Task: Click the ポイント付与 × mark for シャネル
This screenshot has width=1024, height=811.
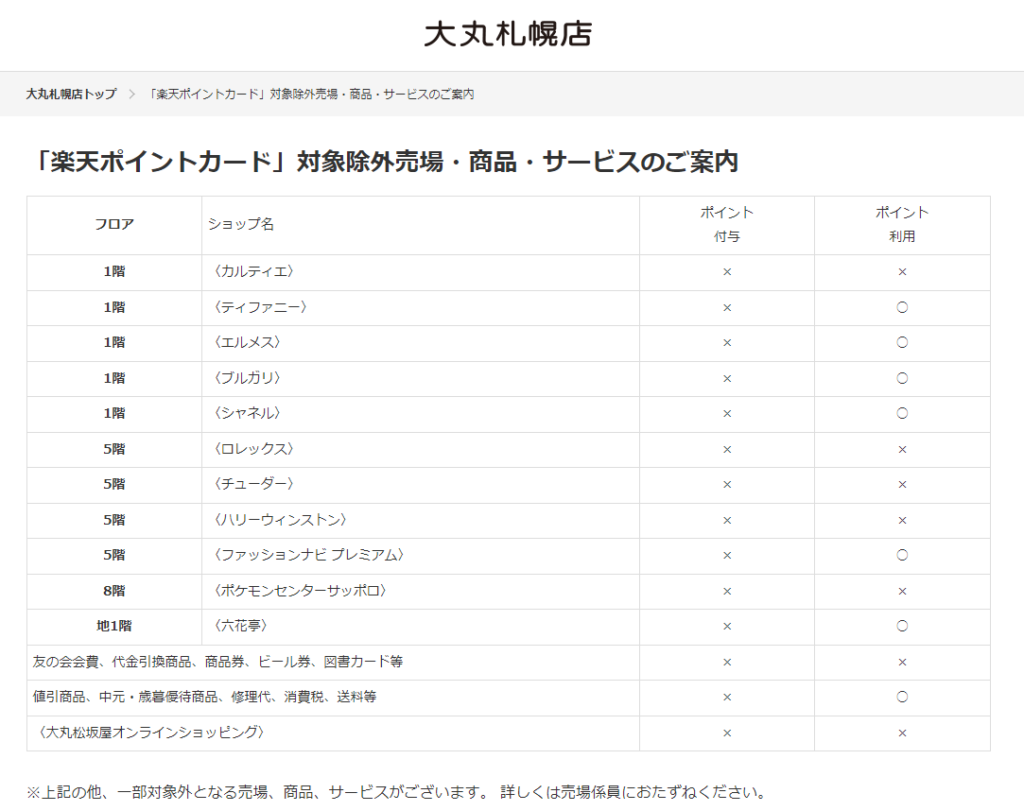Action: pos(727,413)
